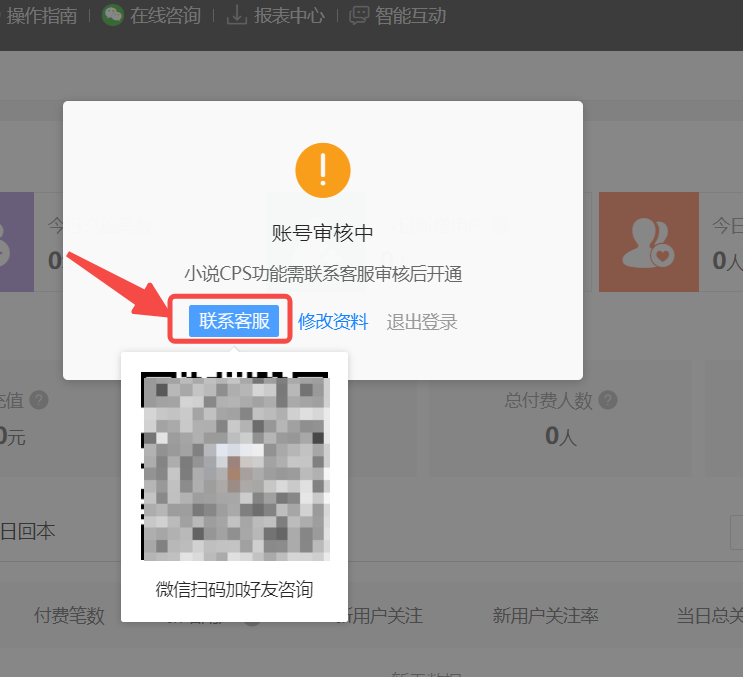This screenshot has height=677, width=743.
Task: Open 操作指南 in top bar
Action: (42, 16)
